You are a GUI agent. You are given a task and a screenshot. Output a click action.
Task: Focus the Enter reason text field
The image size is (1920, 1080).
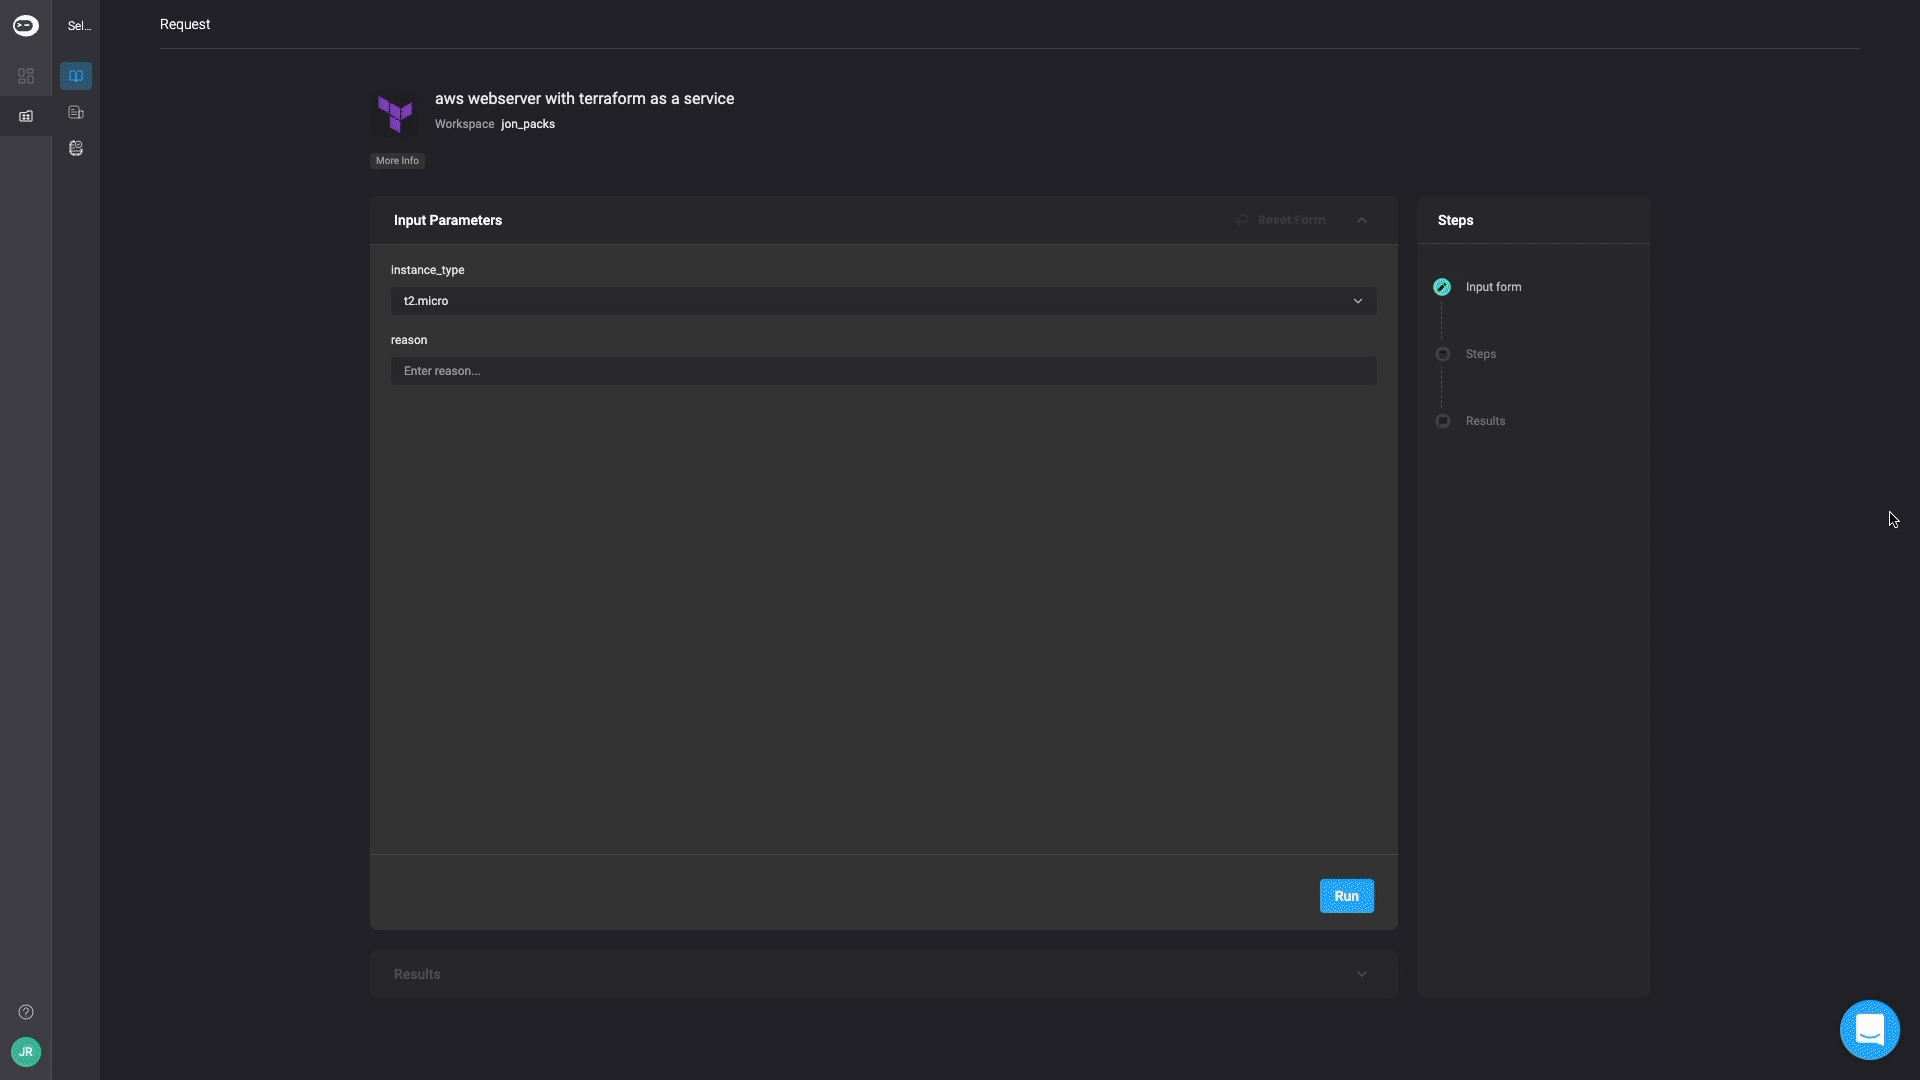click(883, 371)
